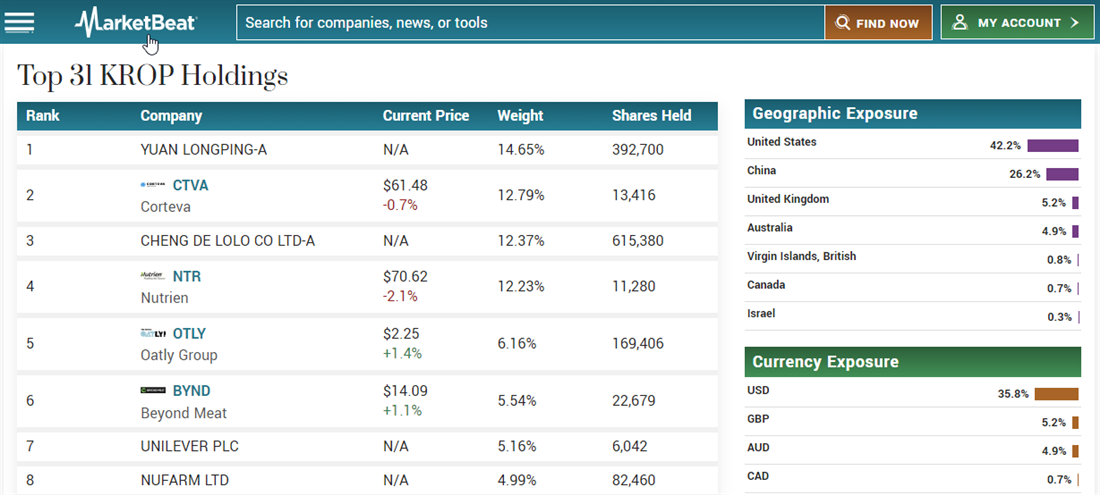Click the United States exposure bar

(1053, 146)
